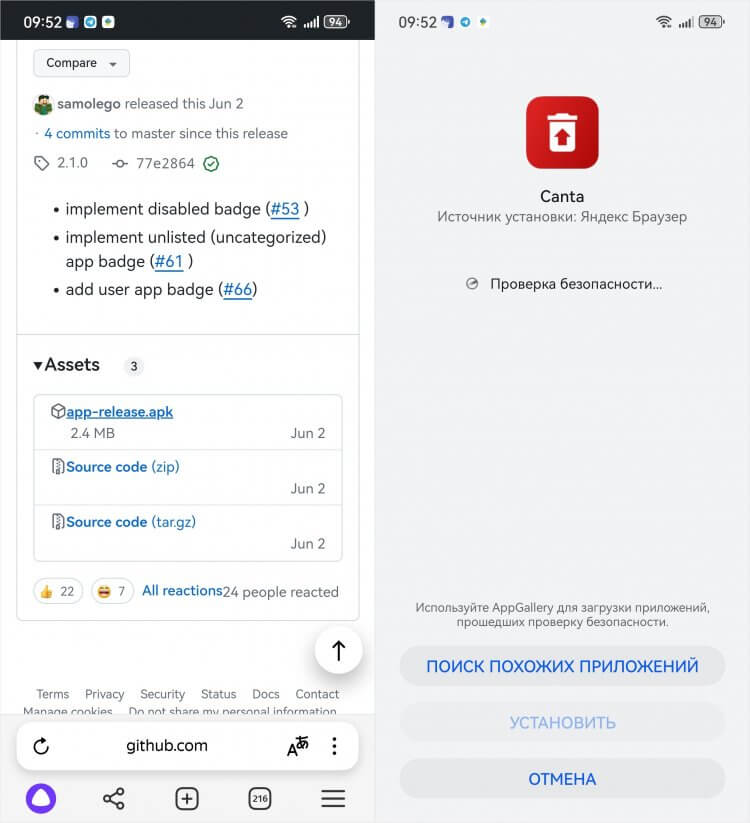The height and width of the screenshot is (823, 750).
Task: Tap the github.com address field
Action: coord(167,746)
